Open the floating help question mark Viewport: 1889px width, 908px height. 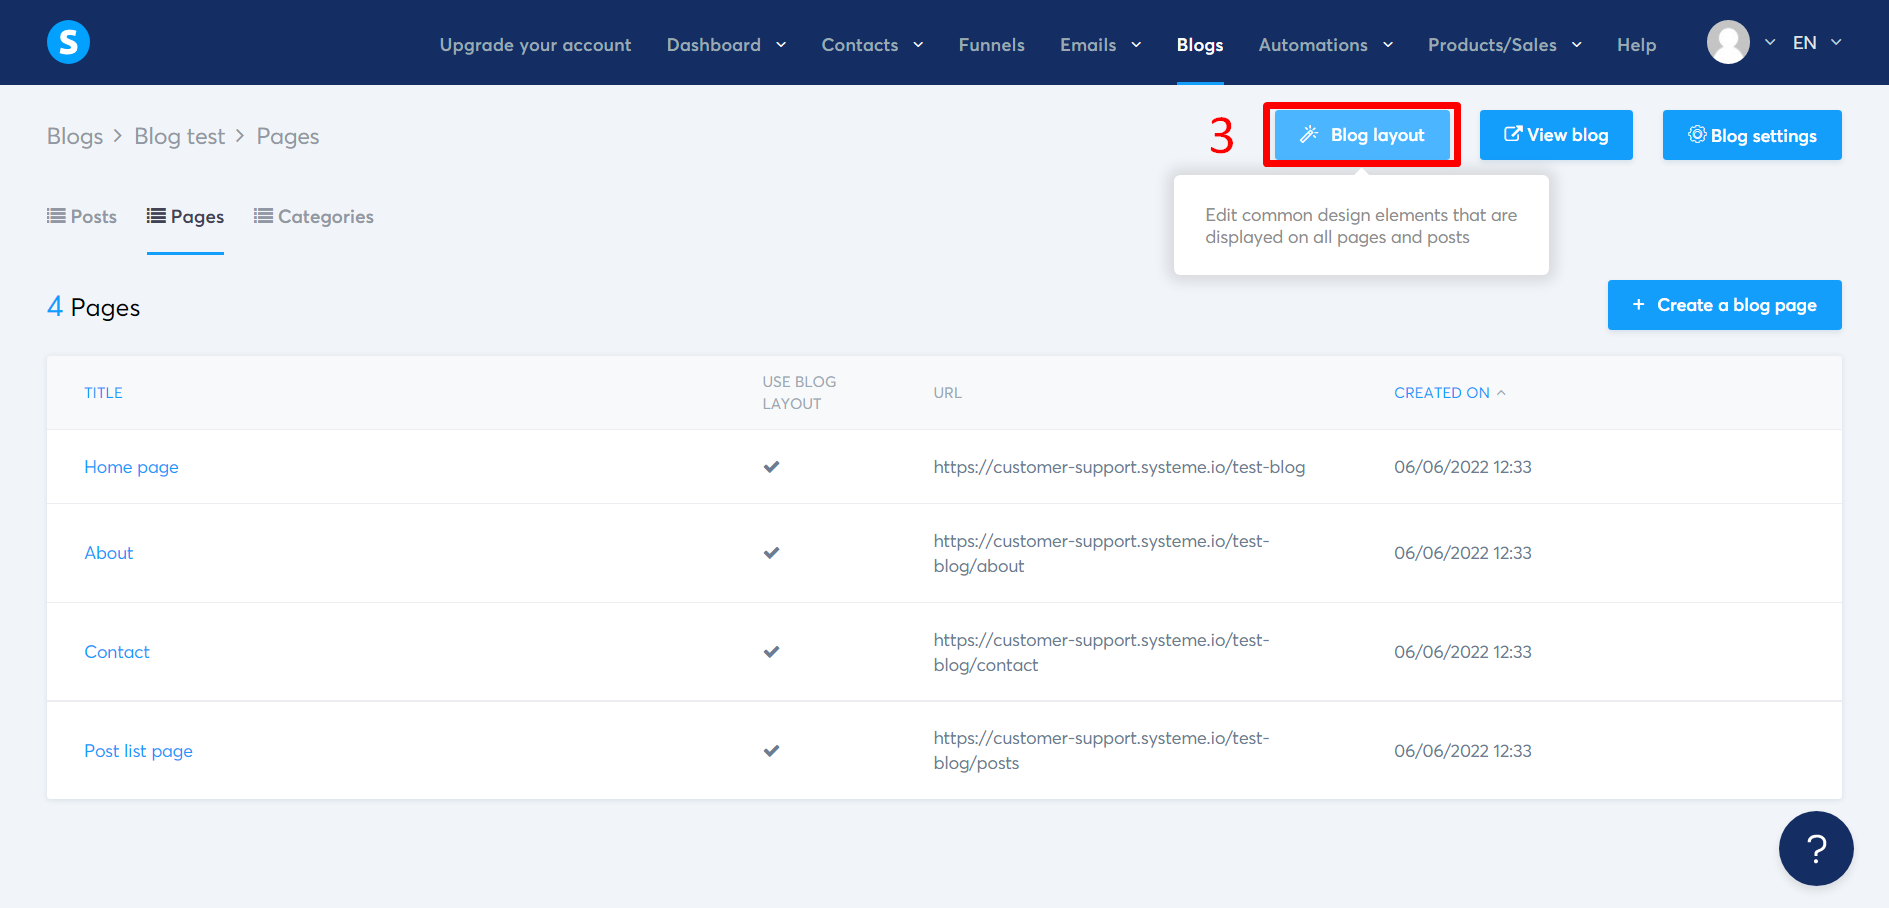click(1816, 848)
